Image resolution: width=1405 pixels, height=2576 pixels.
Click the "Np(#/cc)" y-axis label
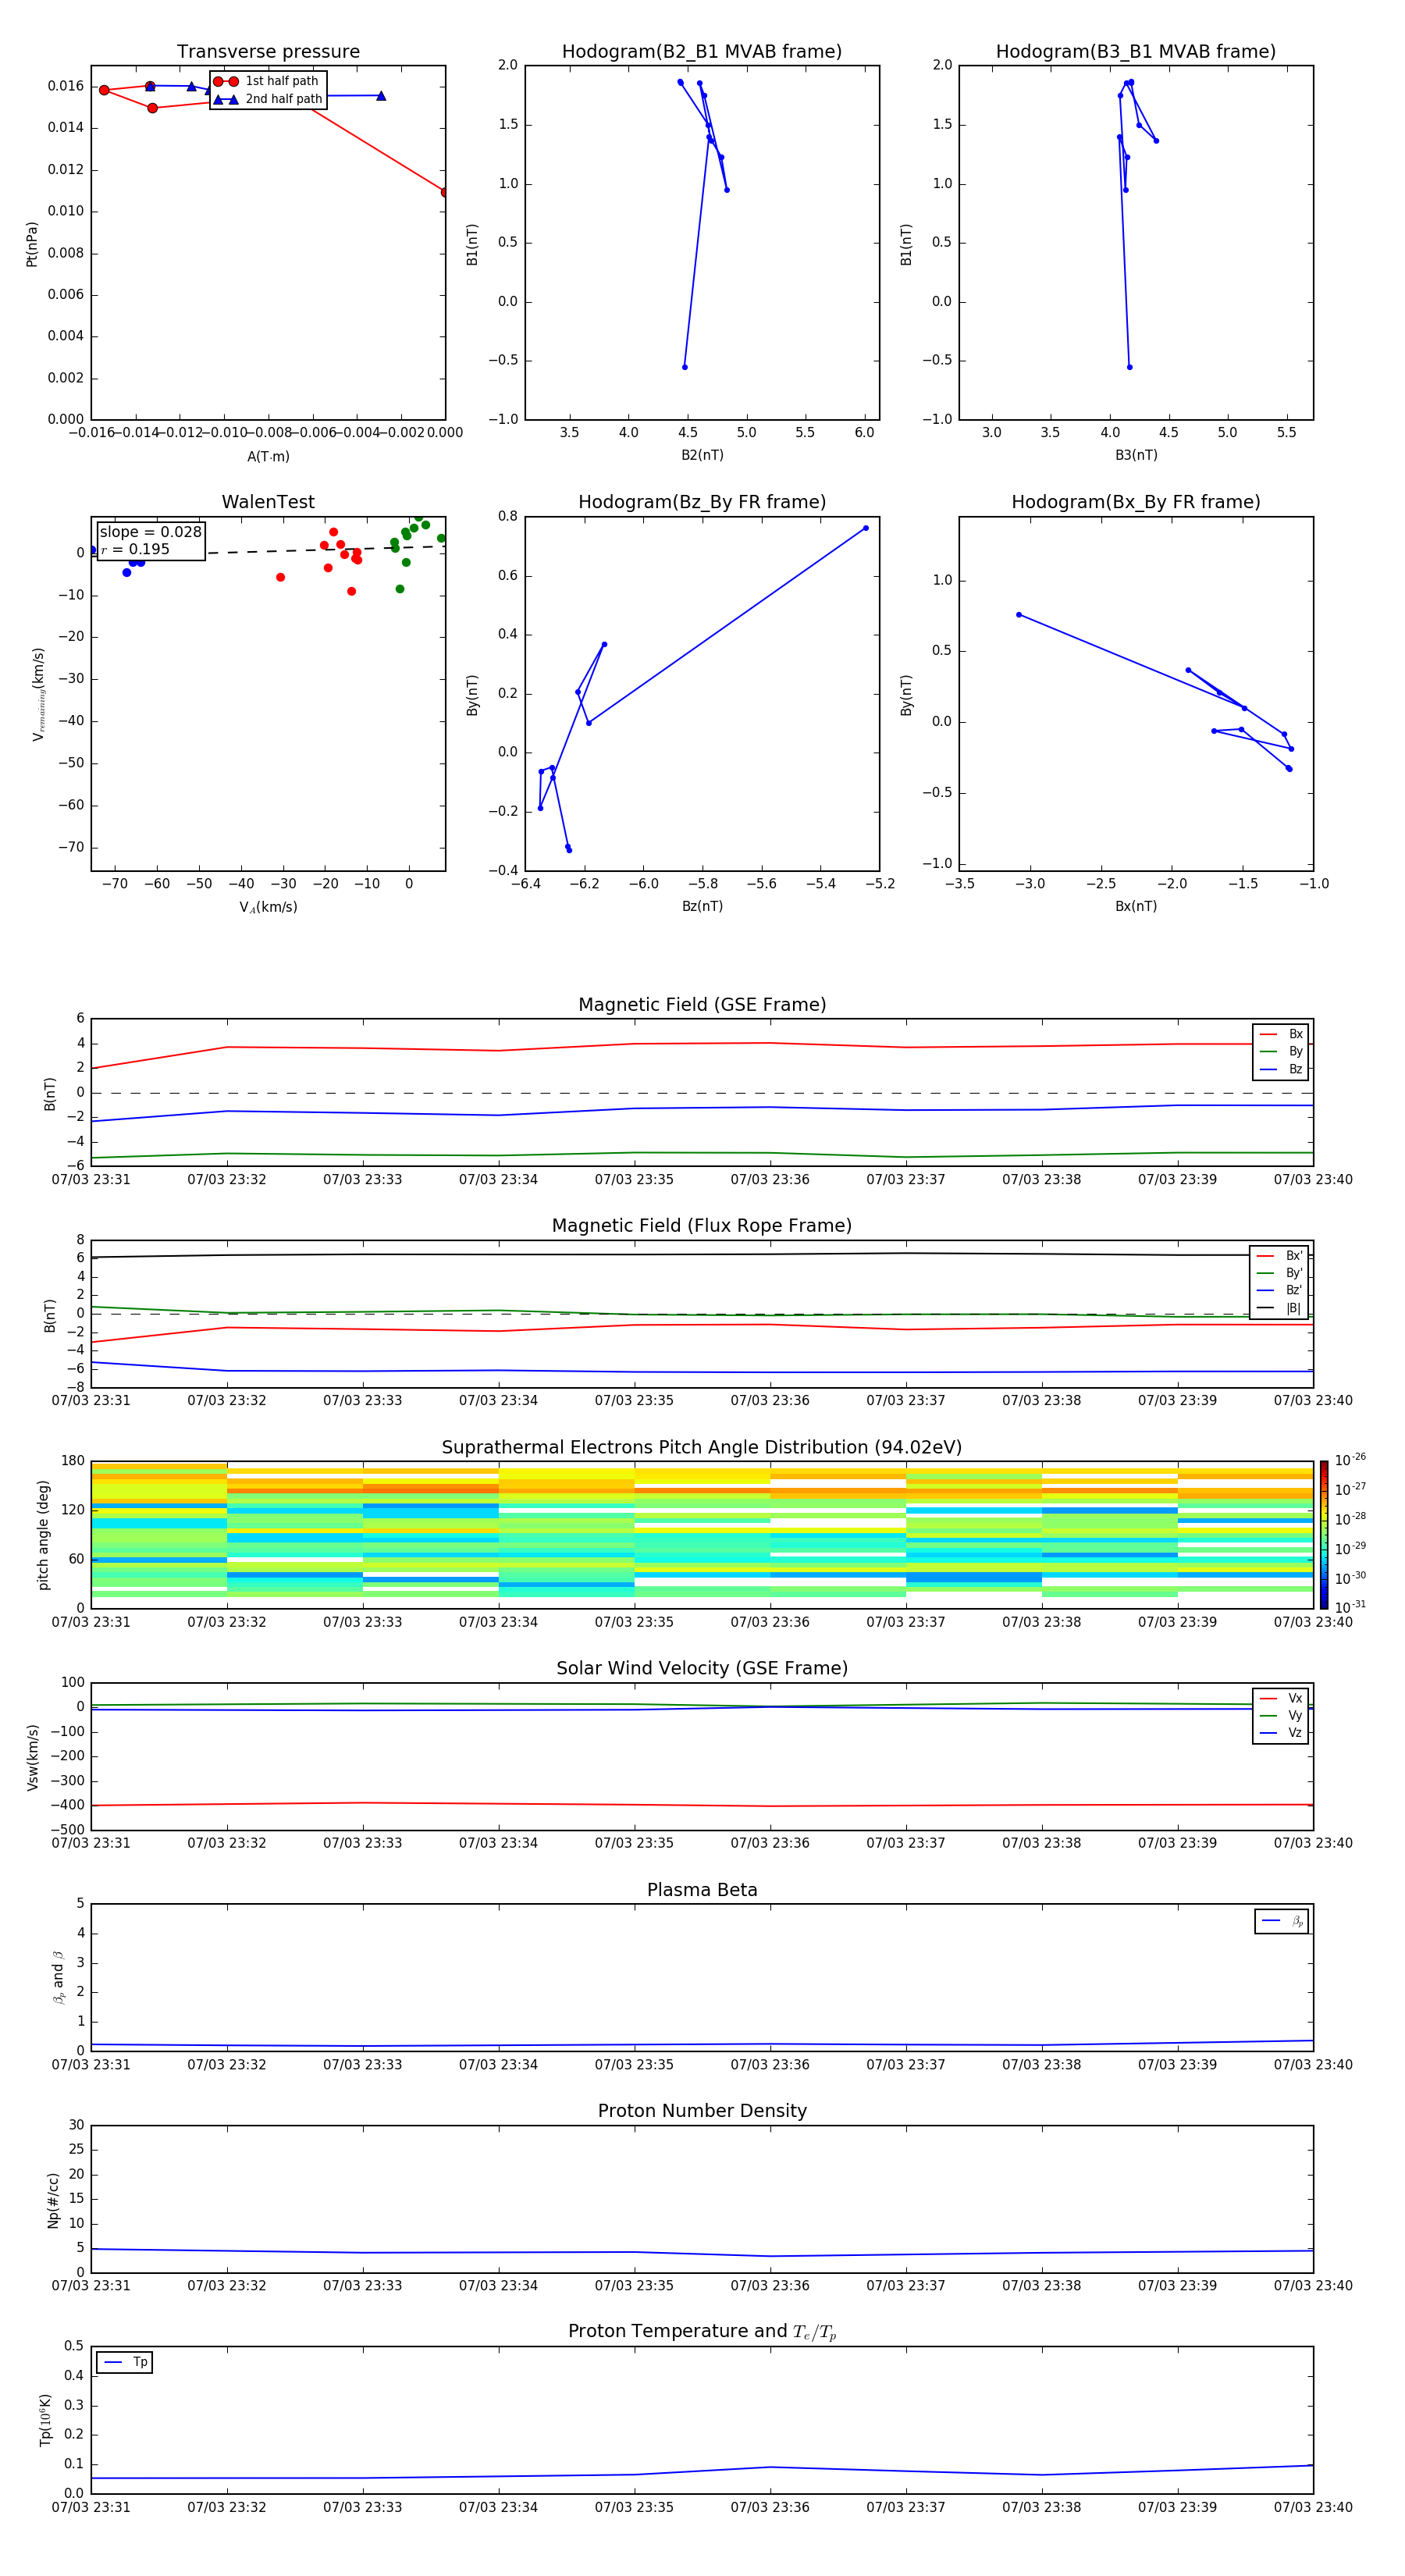point(53,2199)
